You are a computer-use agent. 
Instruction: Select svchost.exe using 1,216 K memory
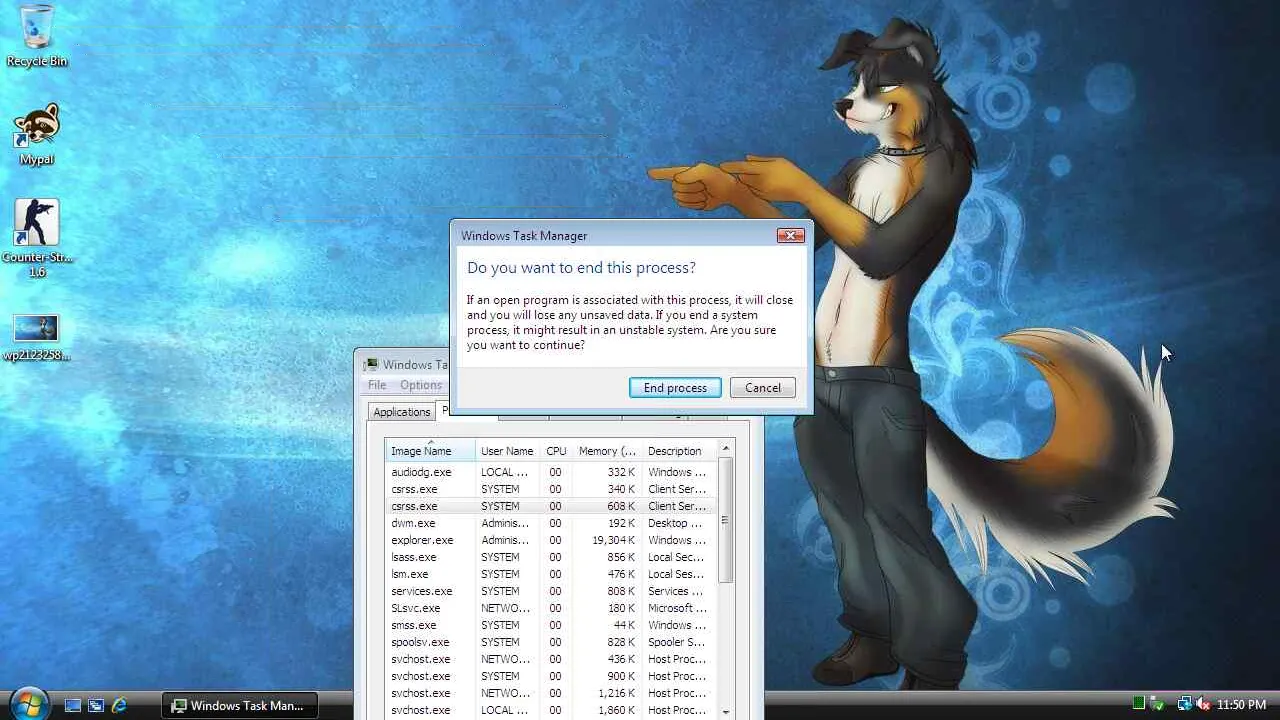(x=551, y=693)
